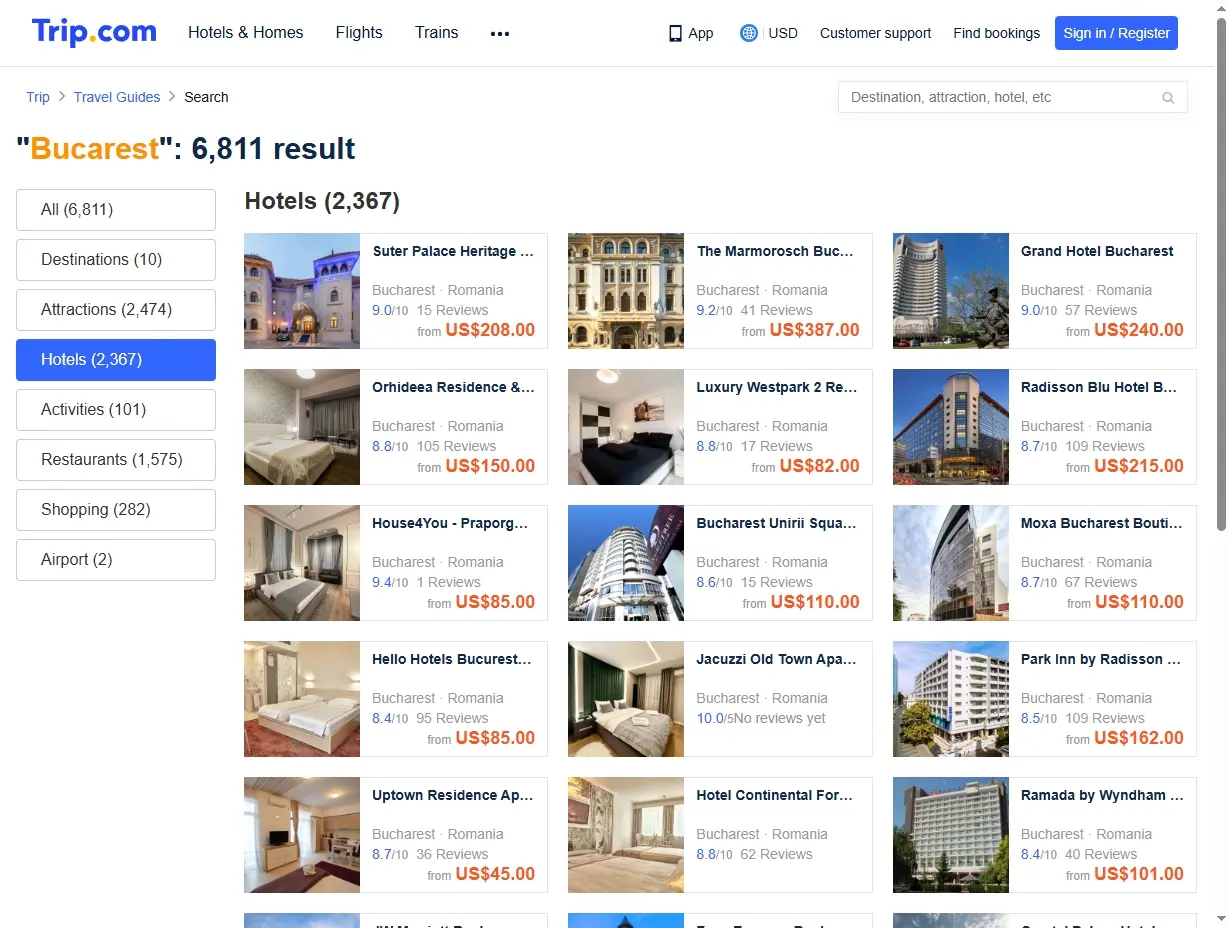Open Radisson Blu Hotel photo

[951, 427]
